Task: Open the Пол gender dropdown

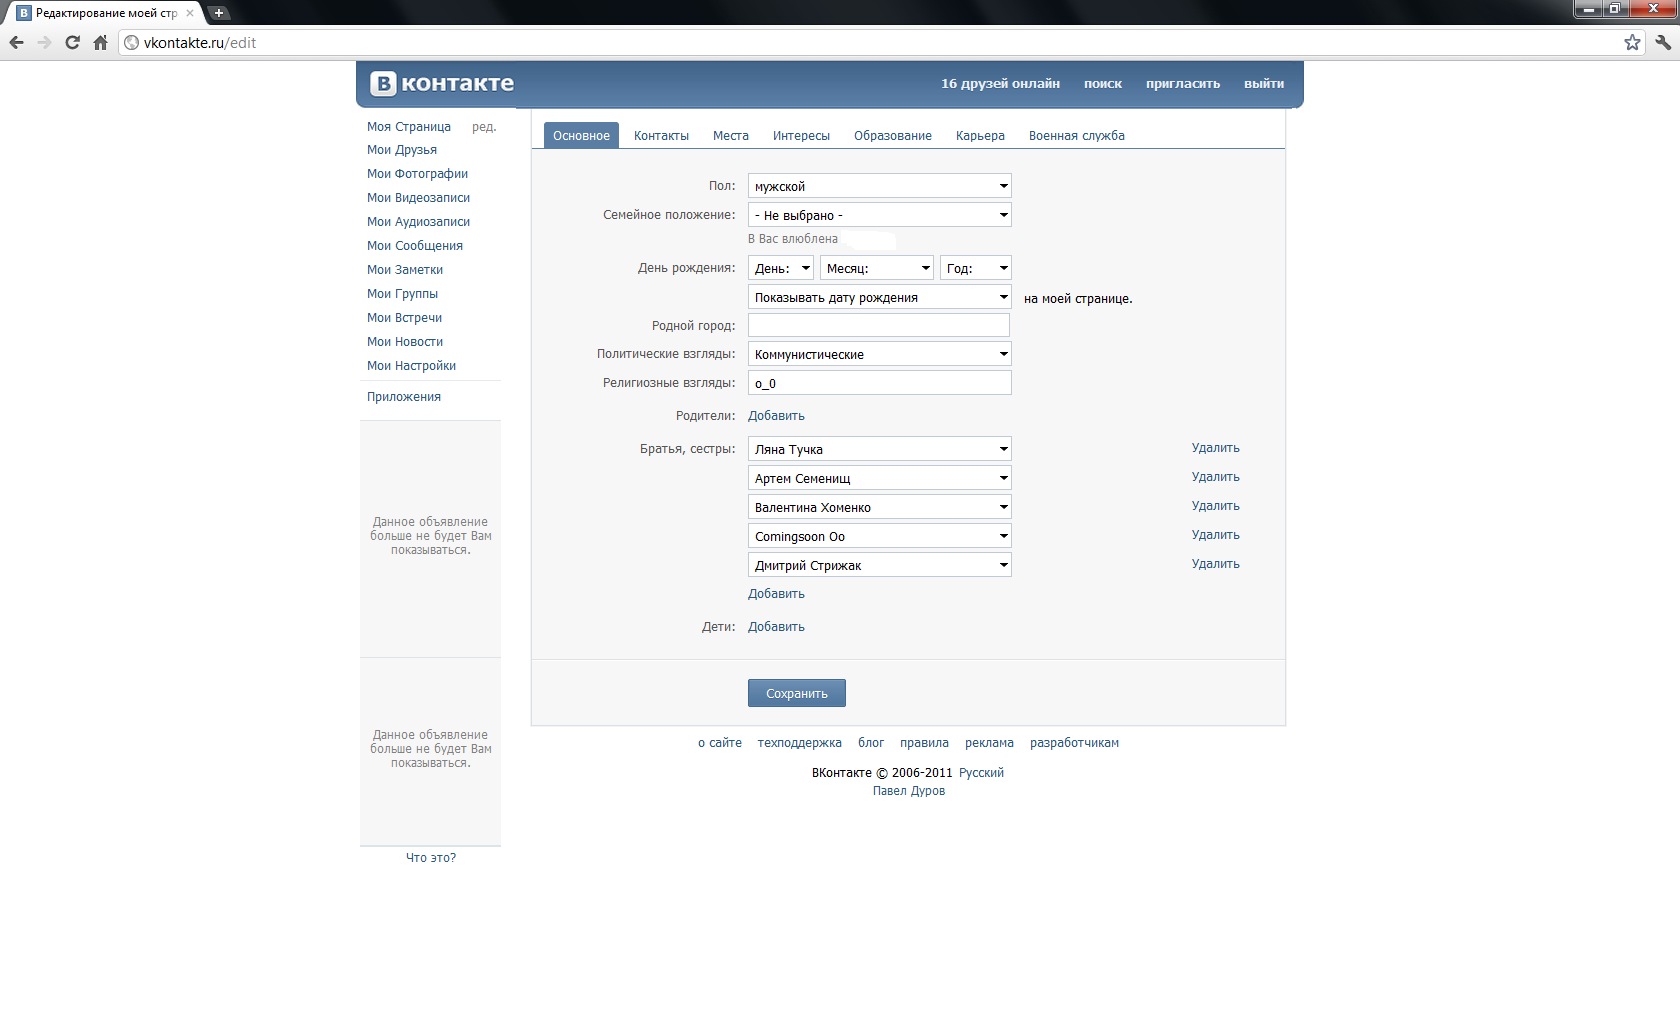Action: pyautogui.click(x=879, y=186)
